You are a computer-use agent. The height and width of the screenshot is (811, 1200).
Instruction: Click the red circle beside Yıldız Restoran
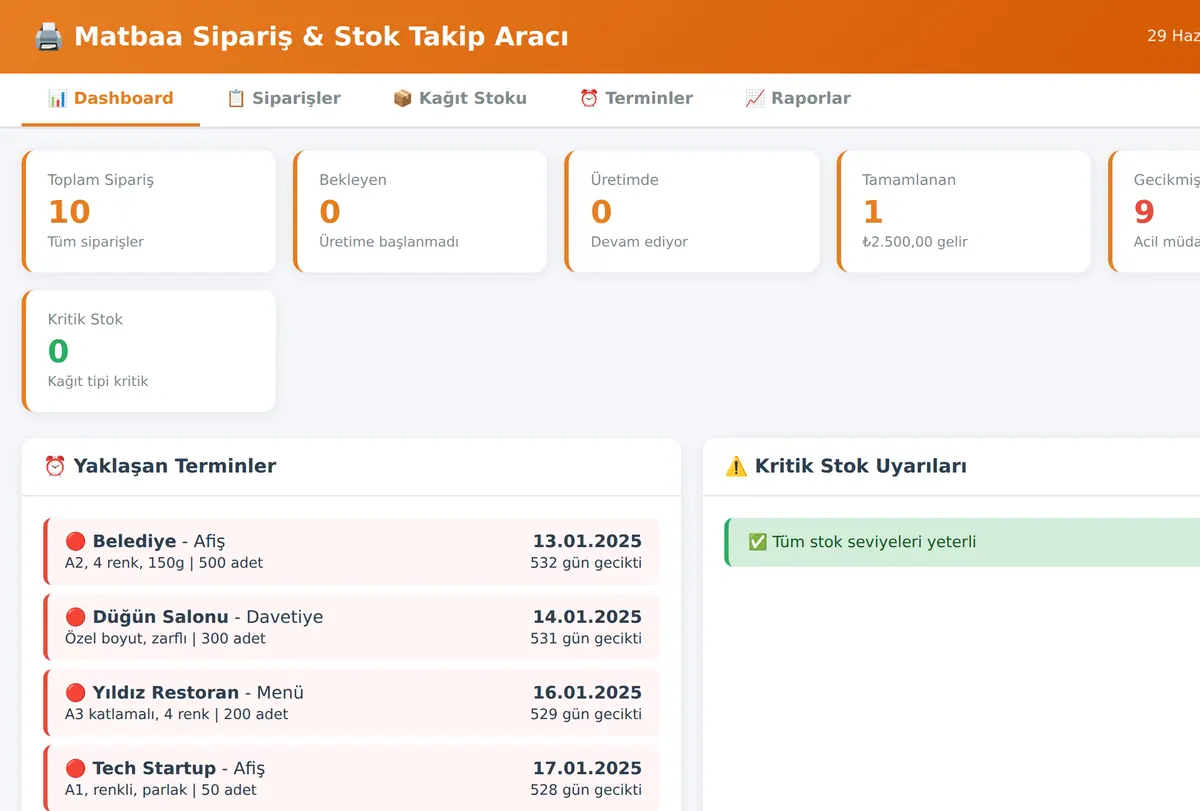click(75, 692)
